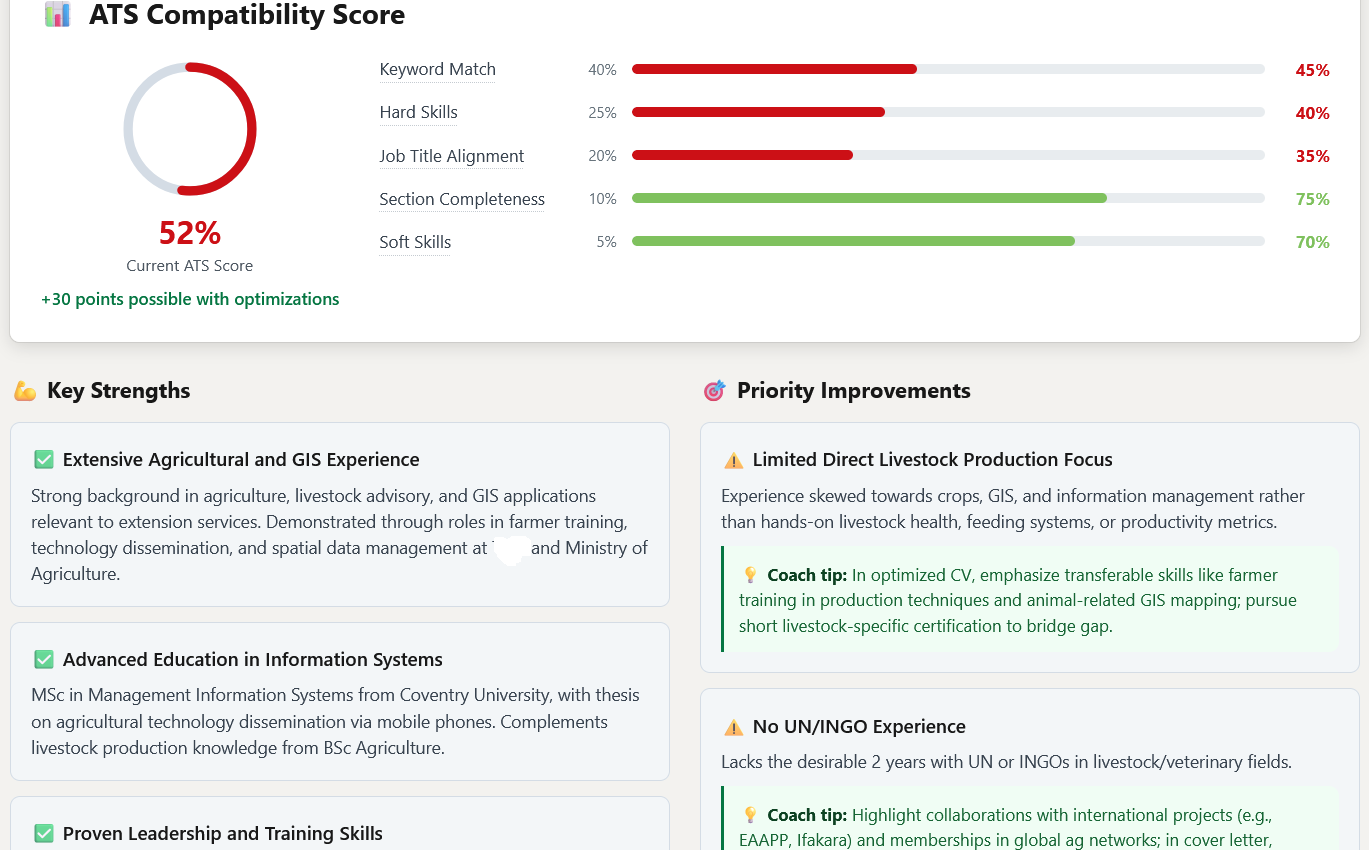Click the Hard Skills link
The width and height of the screenshot is (1369, 850).
[x=418, y=112]
